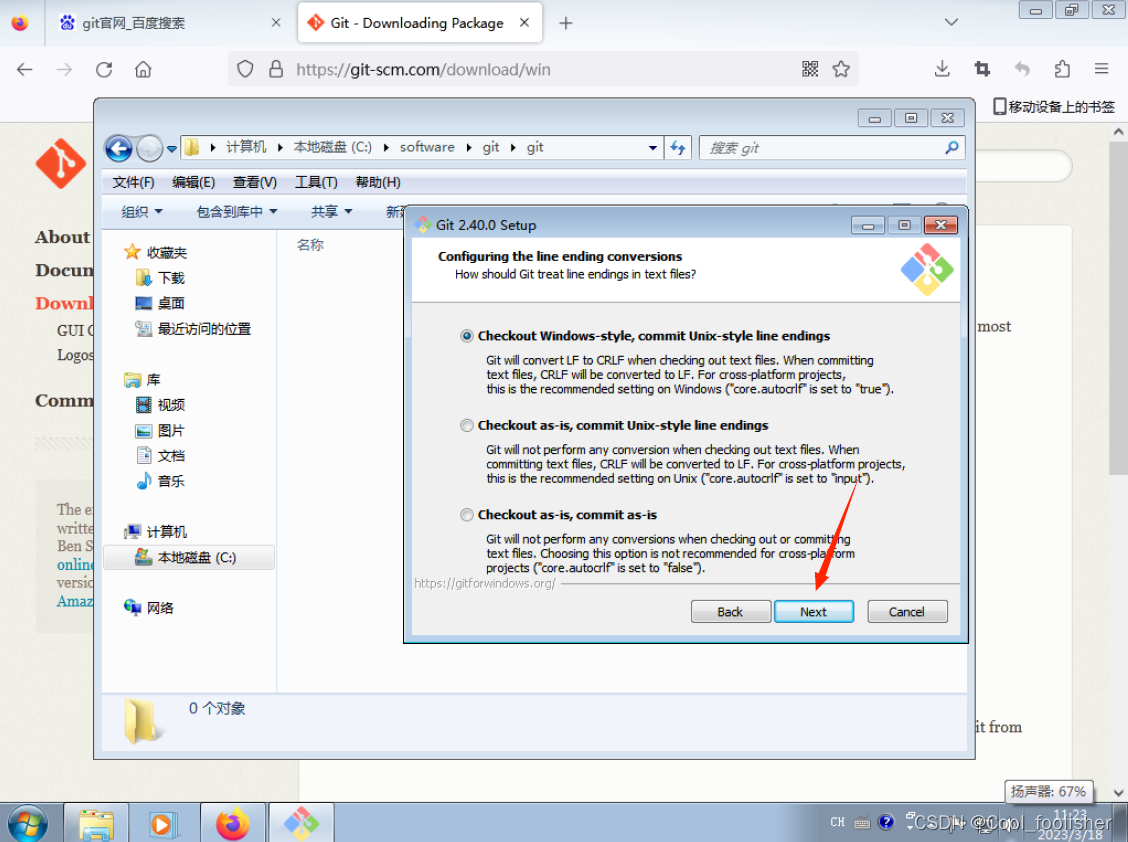This screenshot has height=842, width=1128.
Task: Click the Next button in Git Setup
Action: tap(814, 612)
